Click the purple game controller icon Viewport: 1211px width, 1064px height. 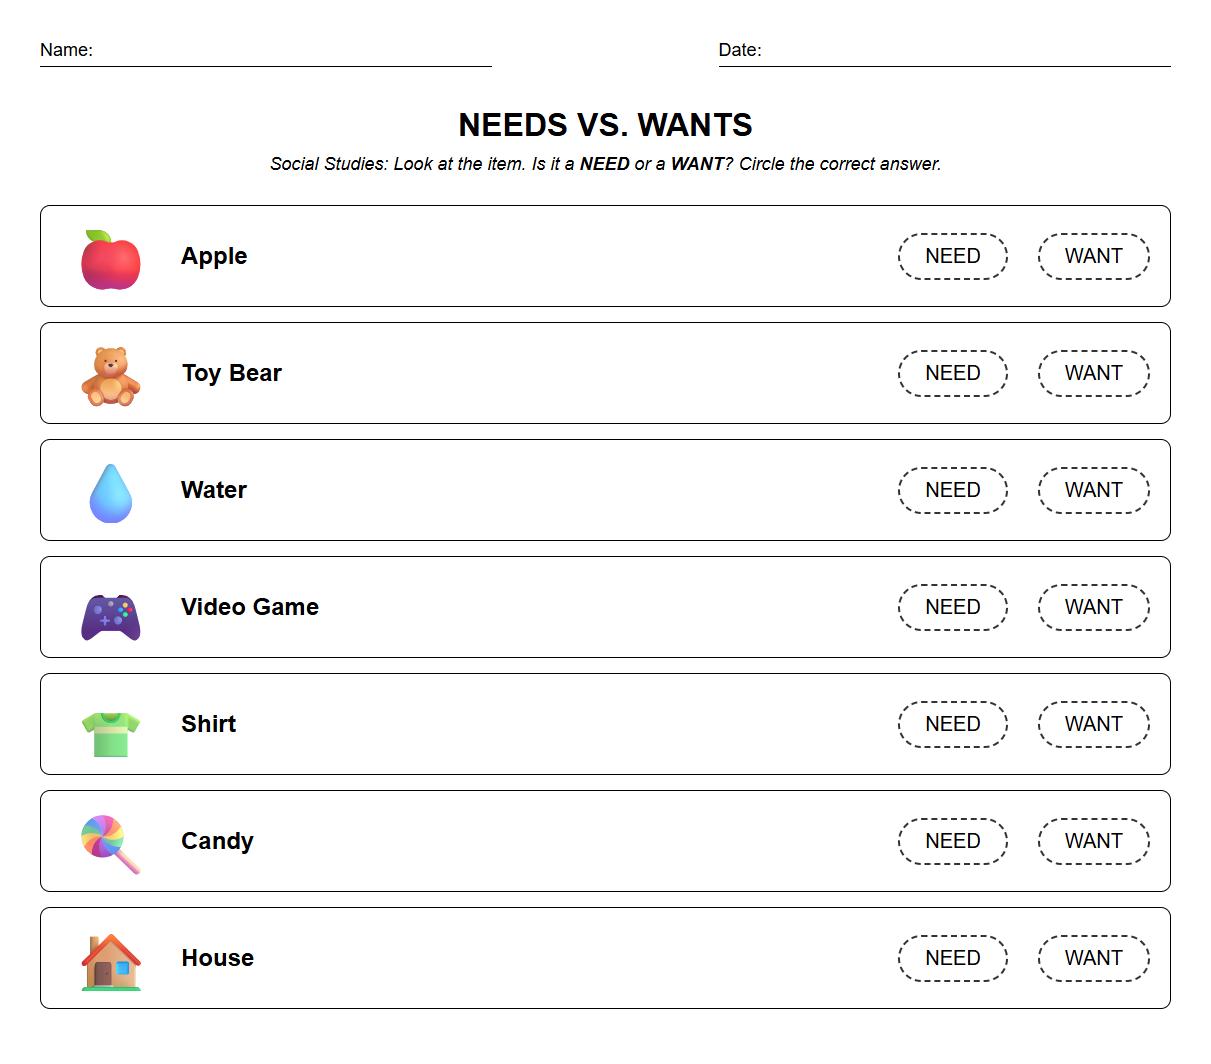pos(110,616)
